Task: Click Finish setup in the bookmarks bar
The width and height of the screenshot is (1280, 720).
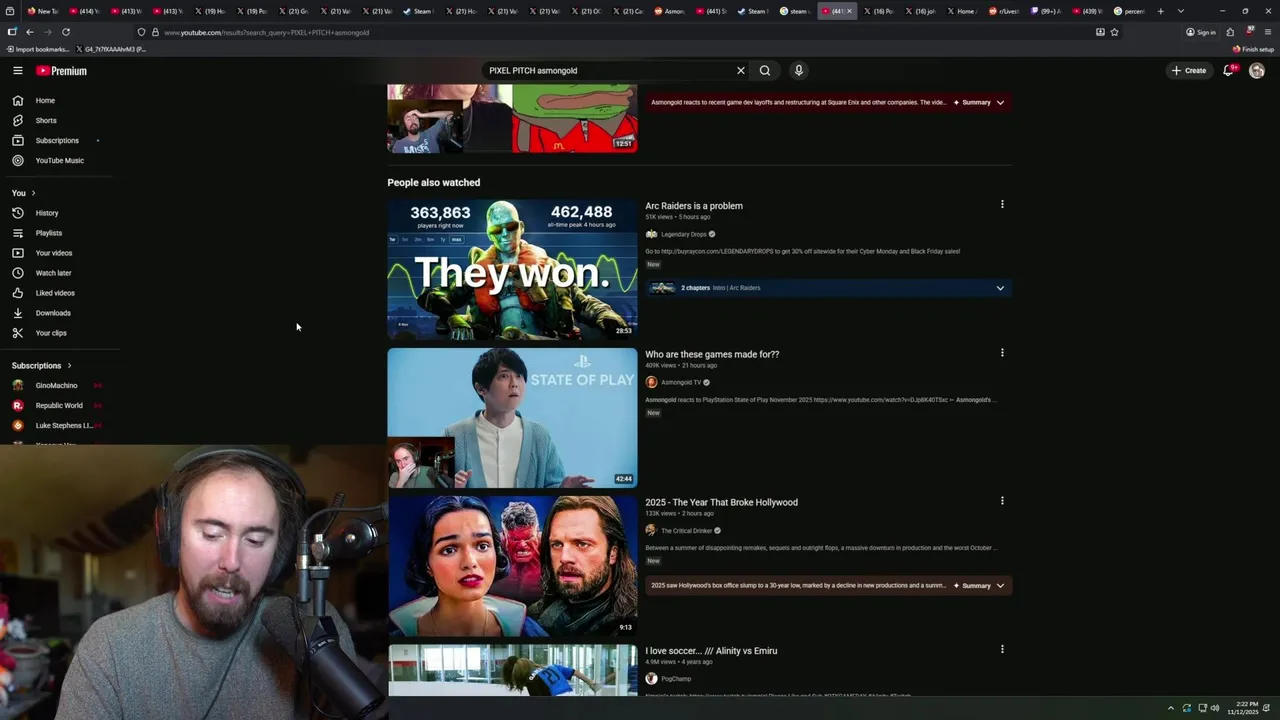Action: tap(1254, 49)
